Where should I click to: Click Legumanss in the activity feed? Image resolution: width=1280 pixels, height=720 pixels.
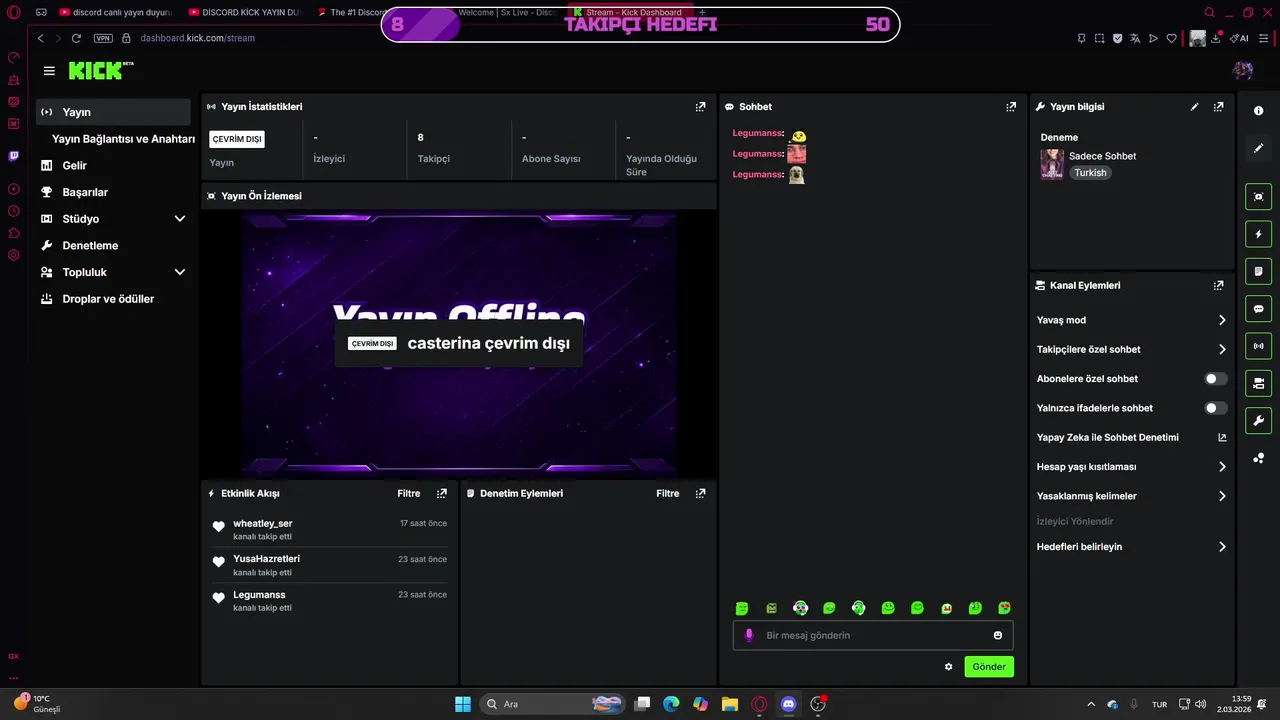pos(259,595)
